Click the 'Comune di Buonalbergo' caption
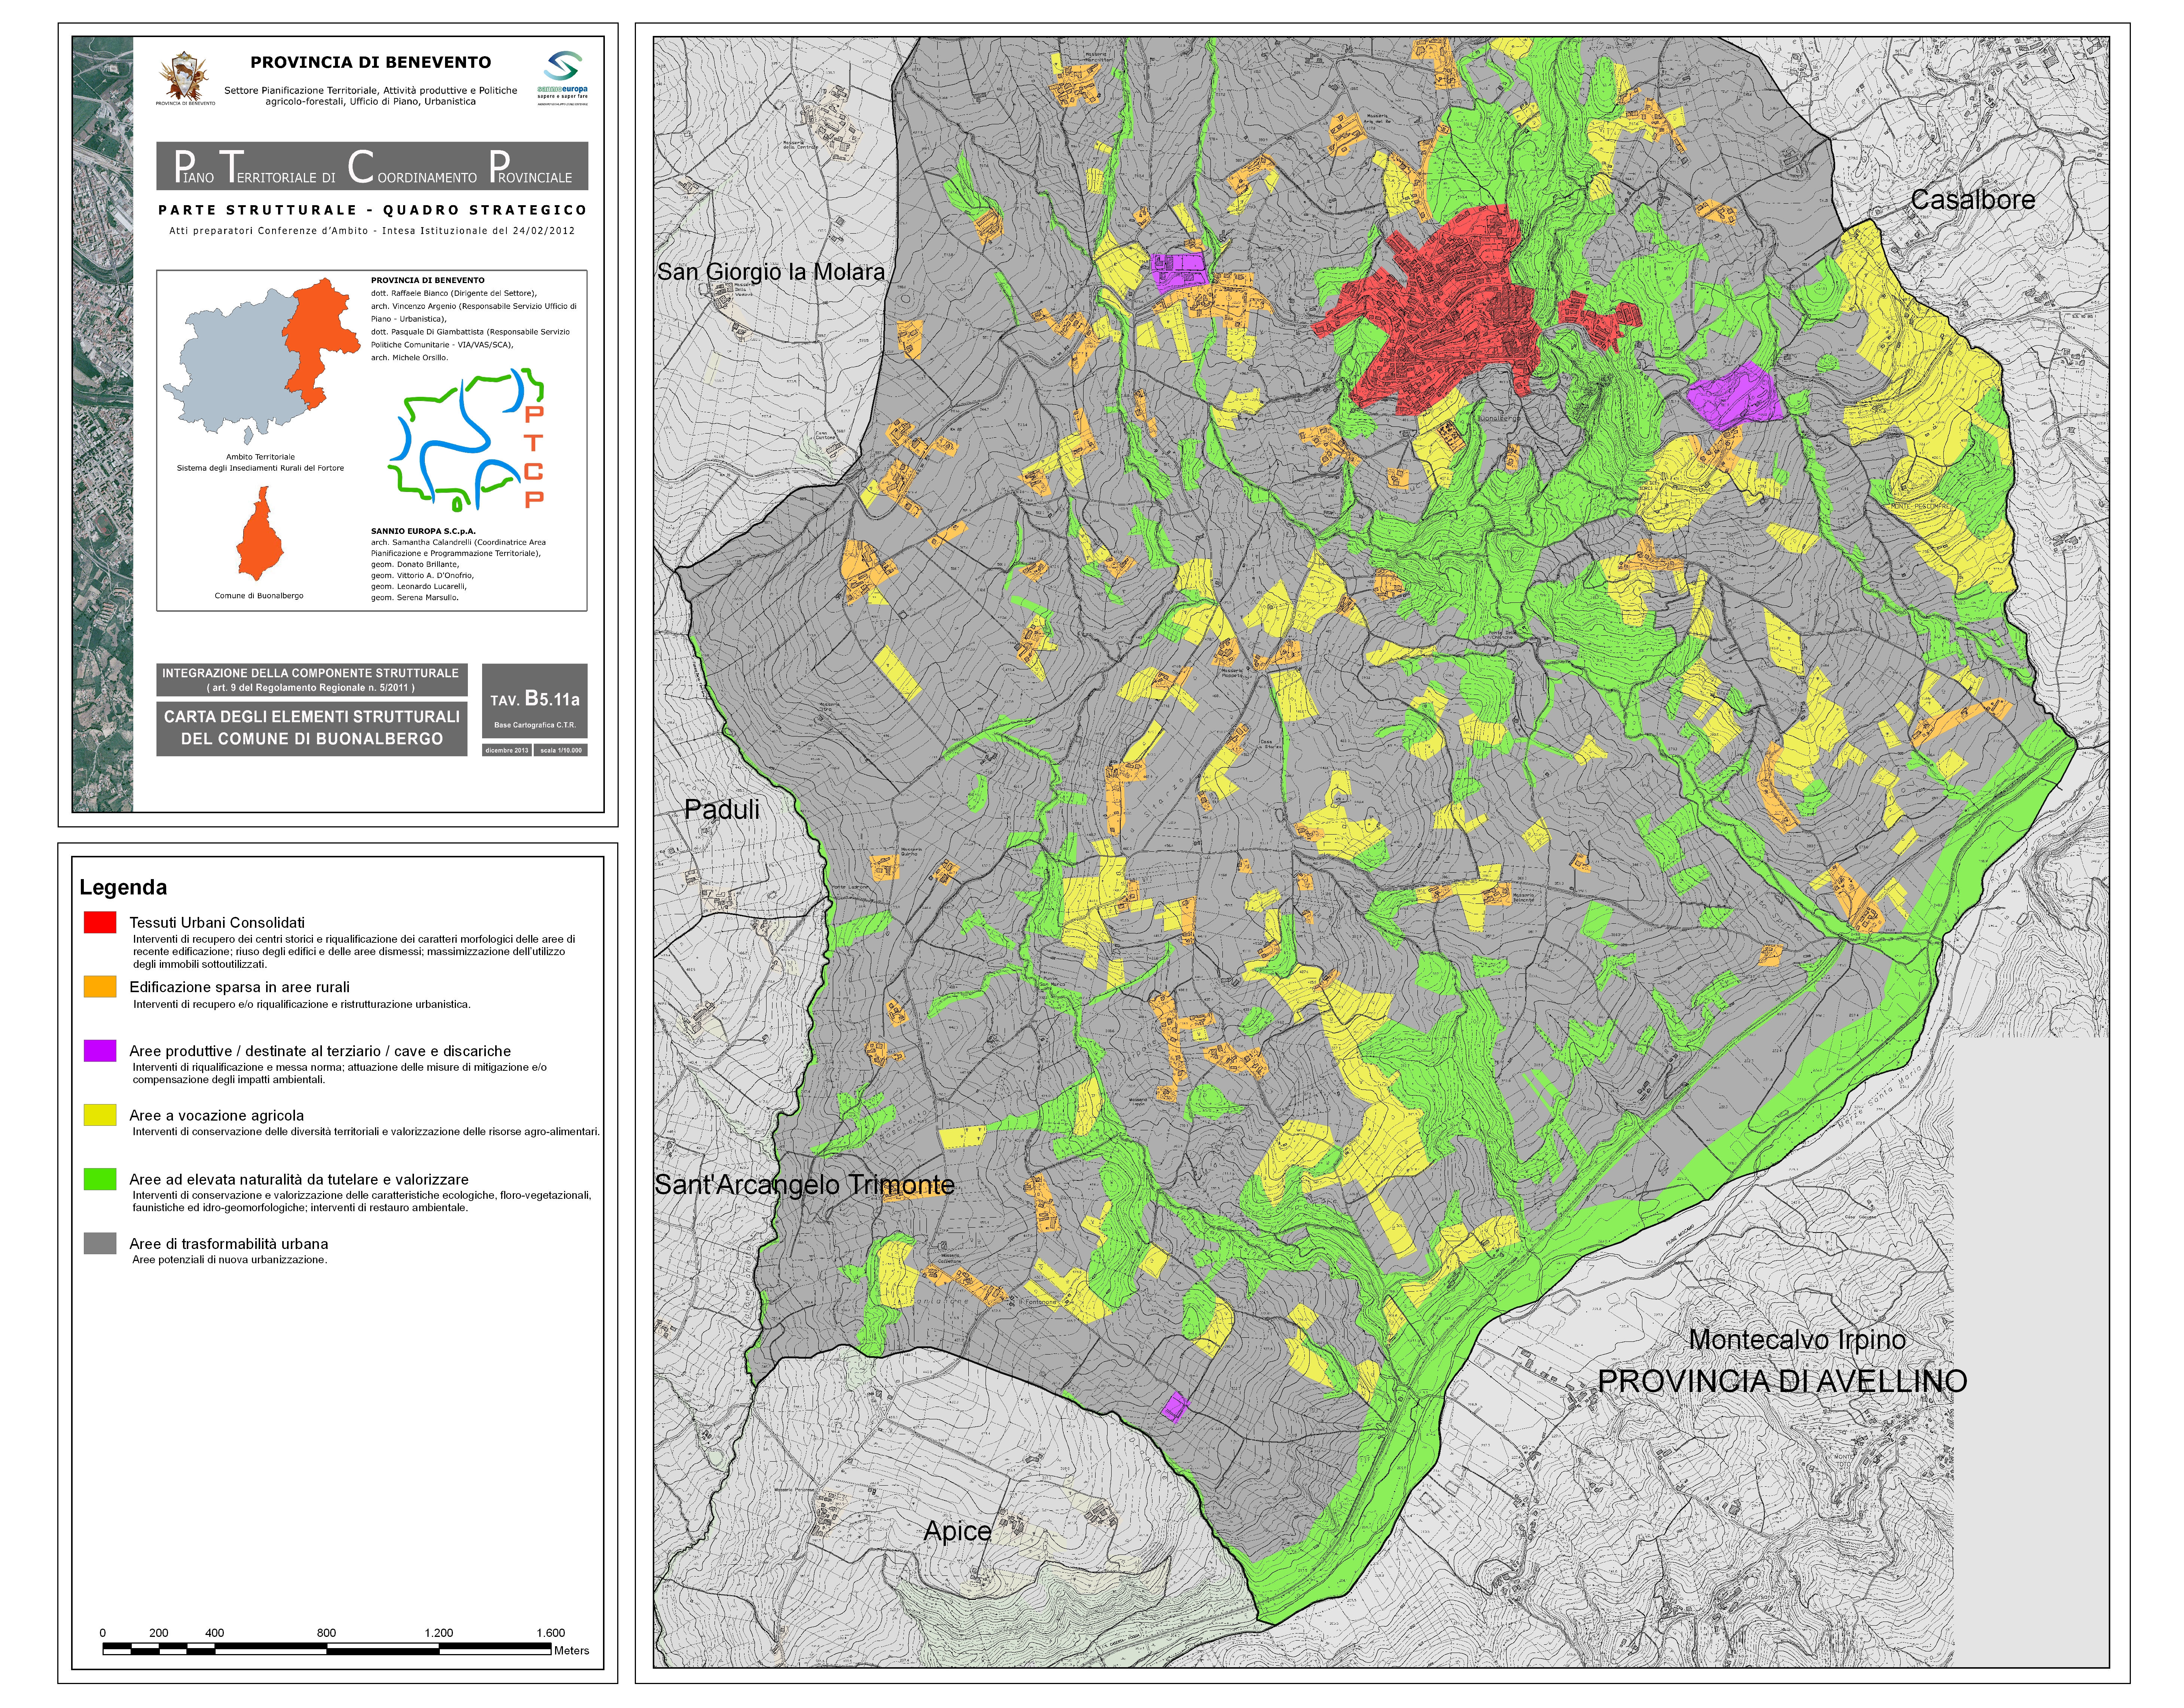 [x=259, y=596]
